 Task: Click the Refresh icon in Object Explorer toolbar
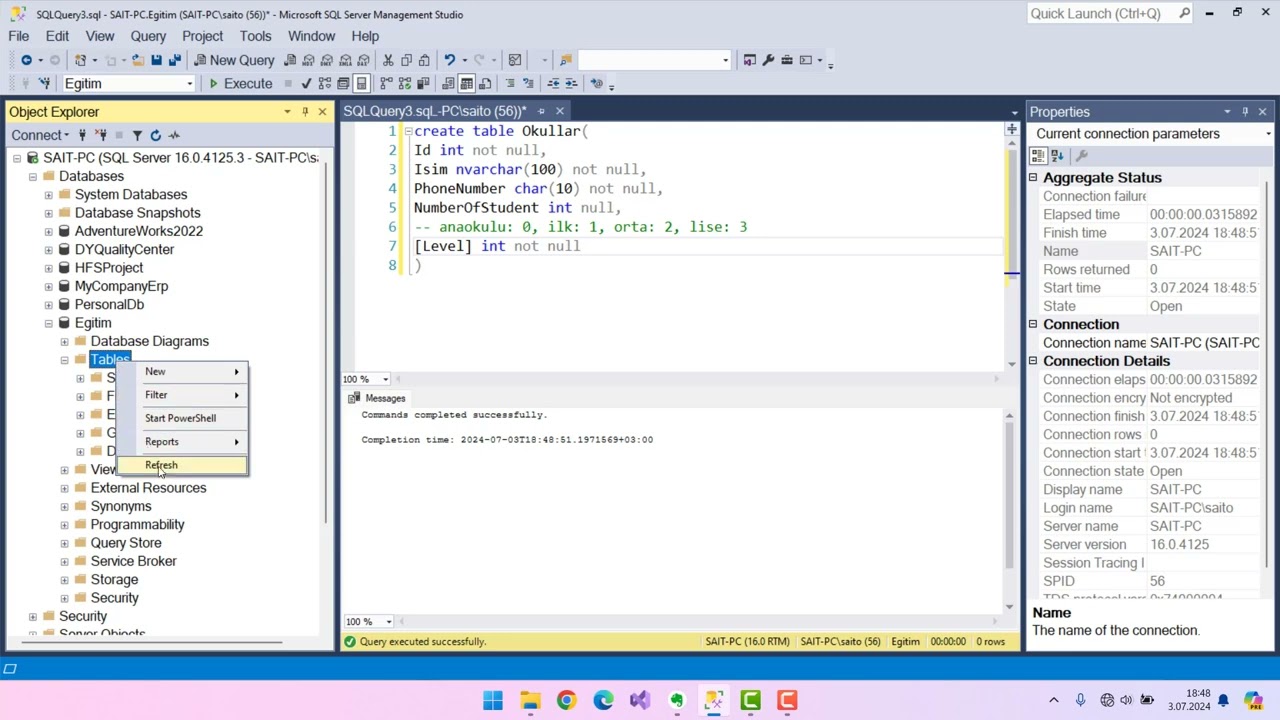155,135
